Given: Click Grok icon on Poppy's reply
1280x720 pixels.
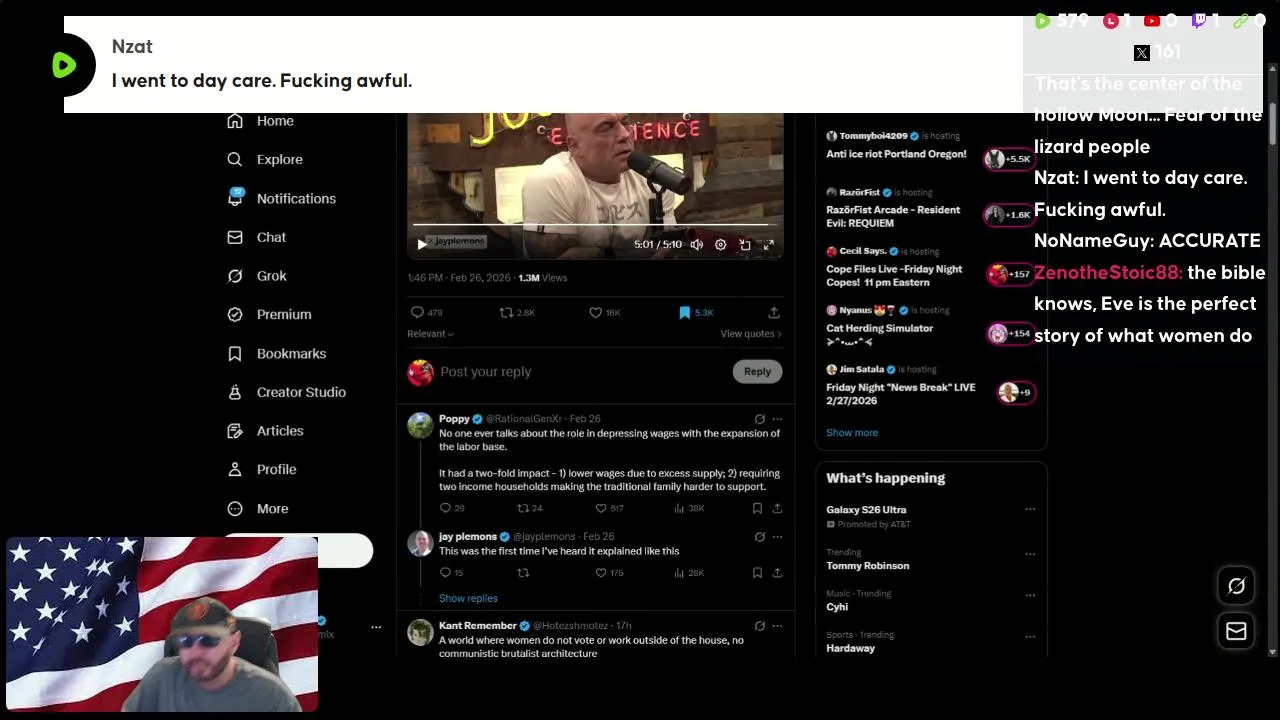Looking at the screenshot, I should (x=760, y=419).
